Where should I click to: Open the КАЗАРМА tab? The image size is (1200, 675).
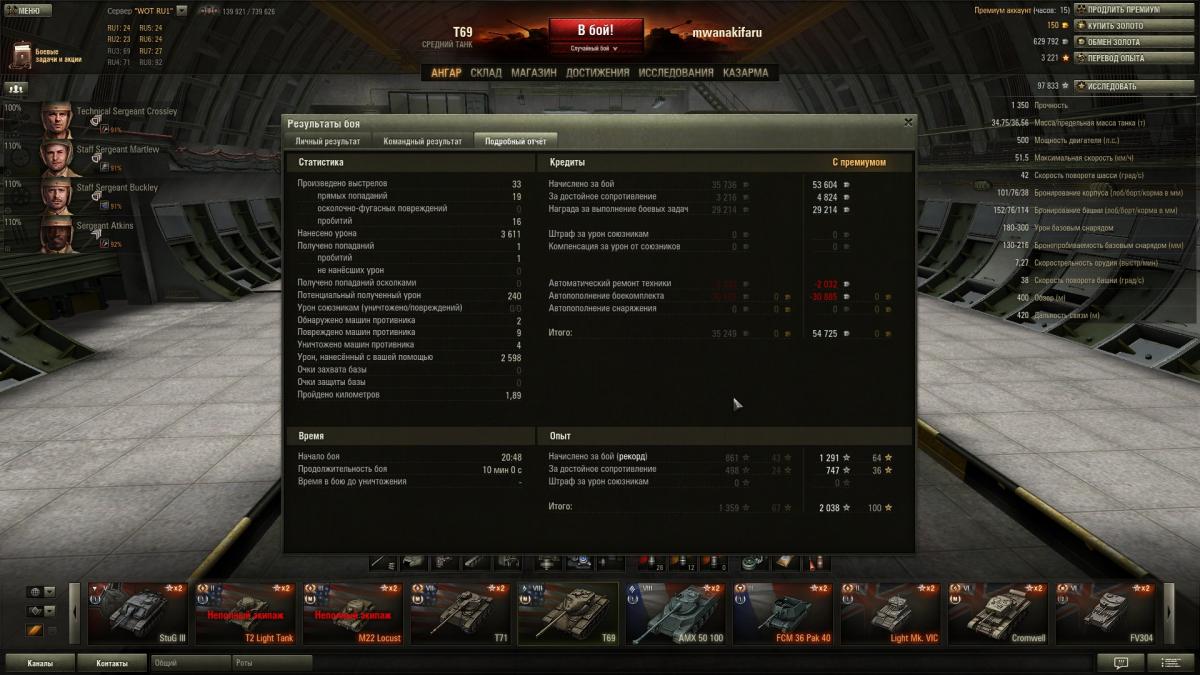[746, 73]
